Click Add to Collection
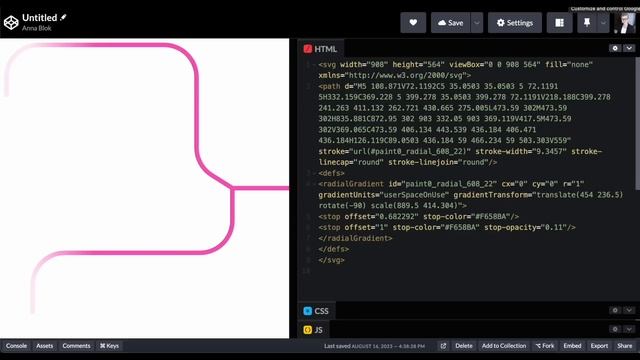Screen dimensions: 640x360 click(x=504, y=346)
